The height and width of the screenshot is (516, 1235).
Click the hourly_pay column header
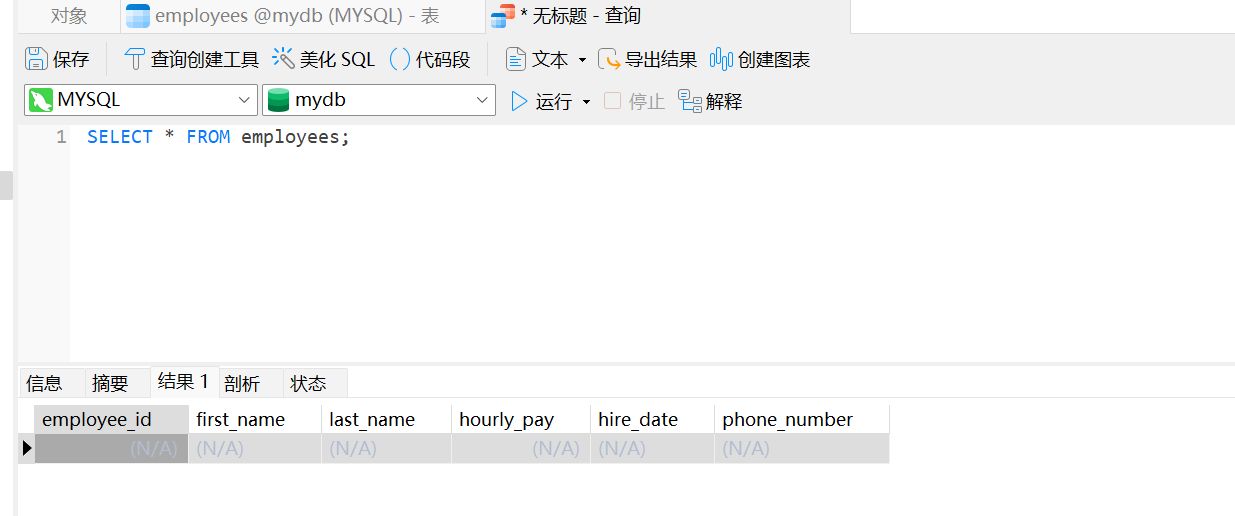(506, 420)
